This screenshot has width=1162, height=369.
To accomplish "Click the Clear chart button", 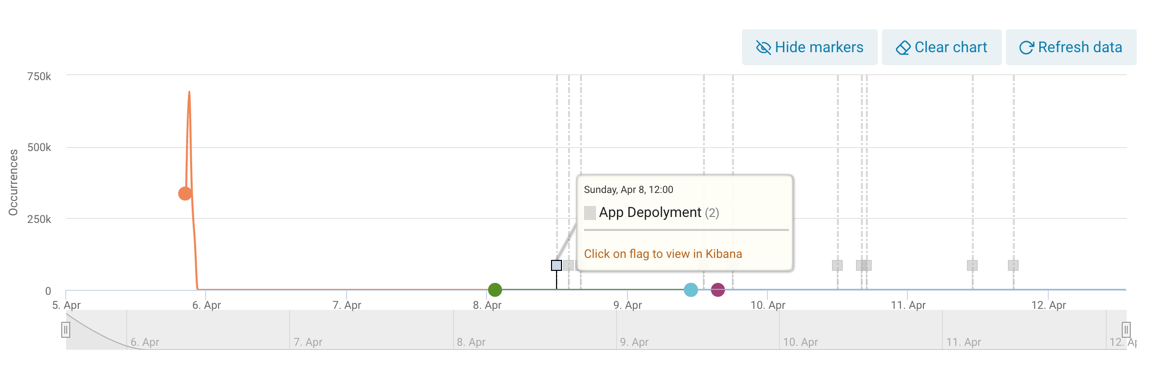I will (941, 47).
